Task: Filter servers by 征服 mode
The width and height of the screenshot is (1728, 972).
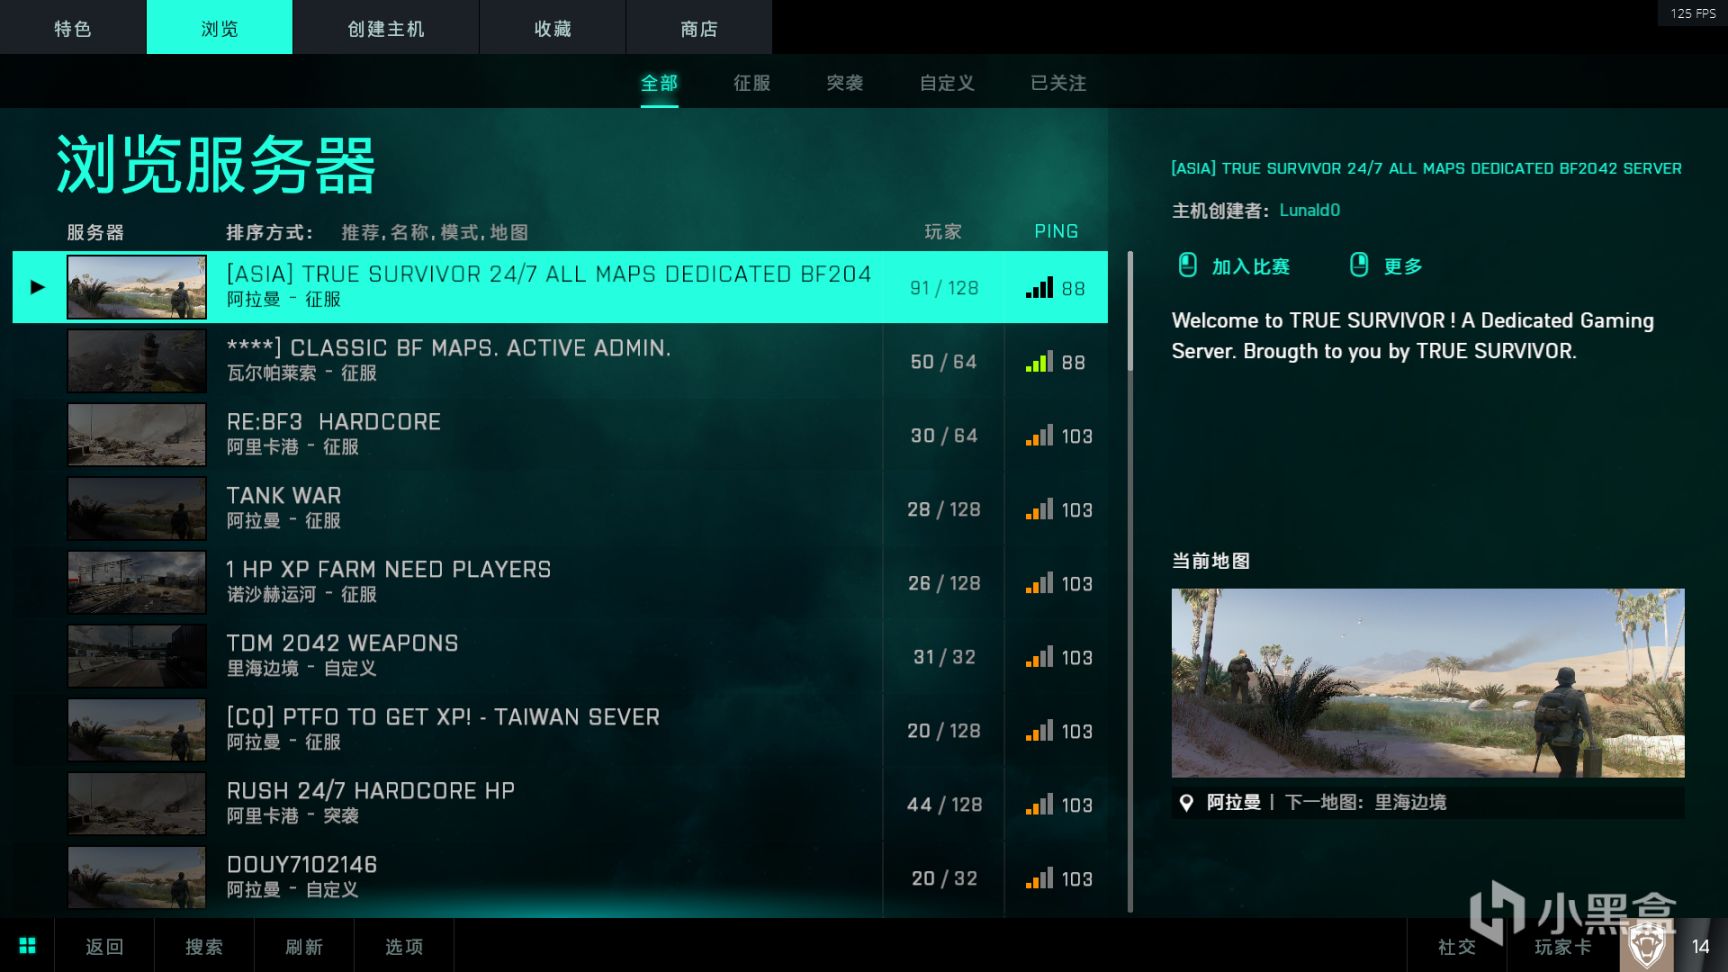Action: 752,83
